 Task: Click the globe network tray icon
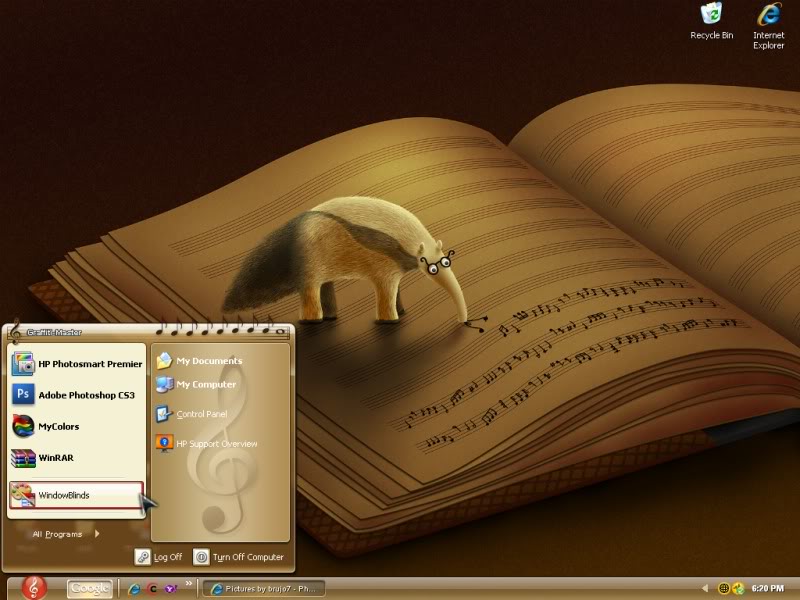pos(723,588)
